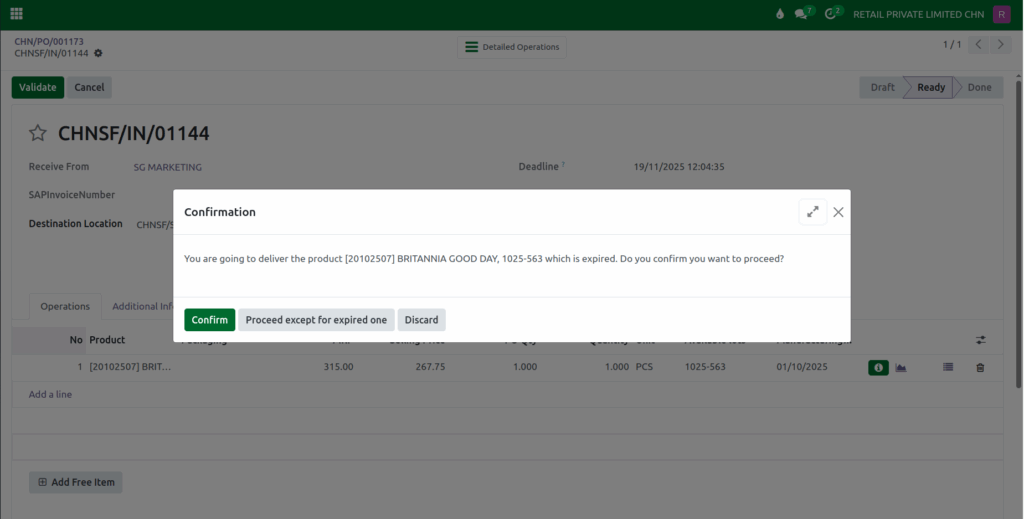Open Detailed Operations
Viewport: 1024px width, 519px height.
[x=511, y=47]
